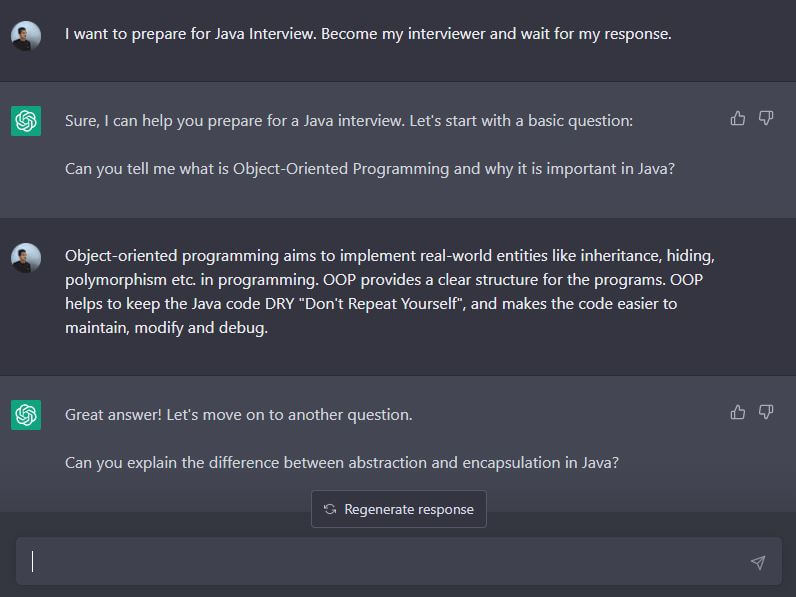Click the 'Sure, I can help you prepare' sentence
This screenshot has height=597, width=796.
(x=349, y=120)
